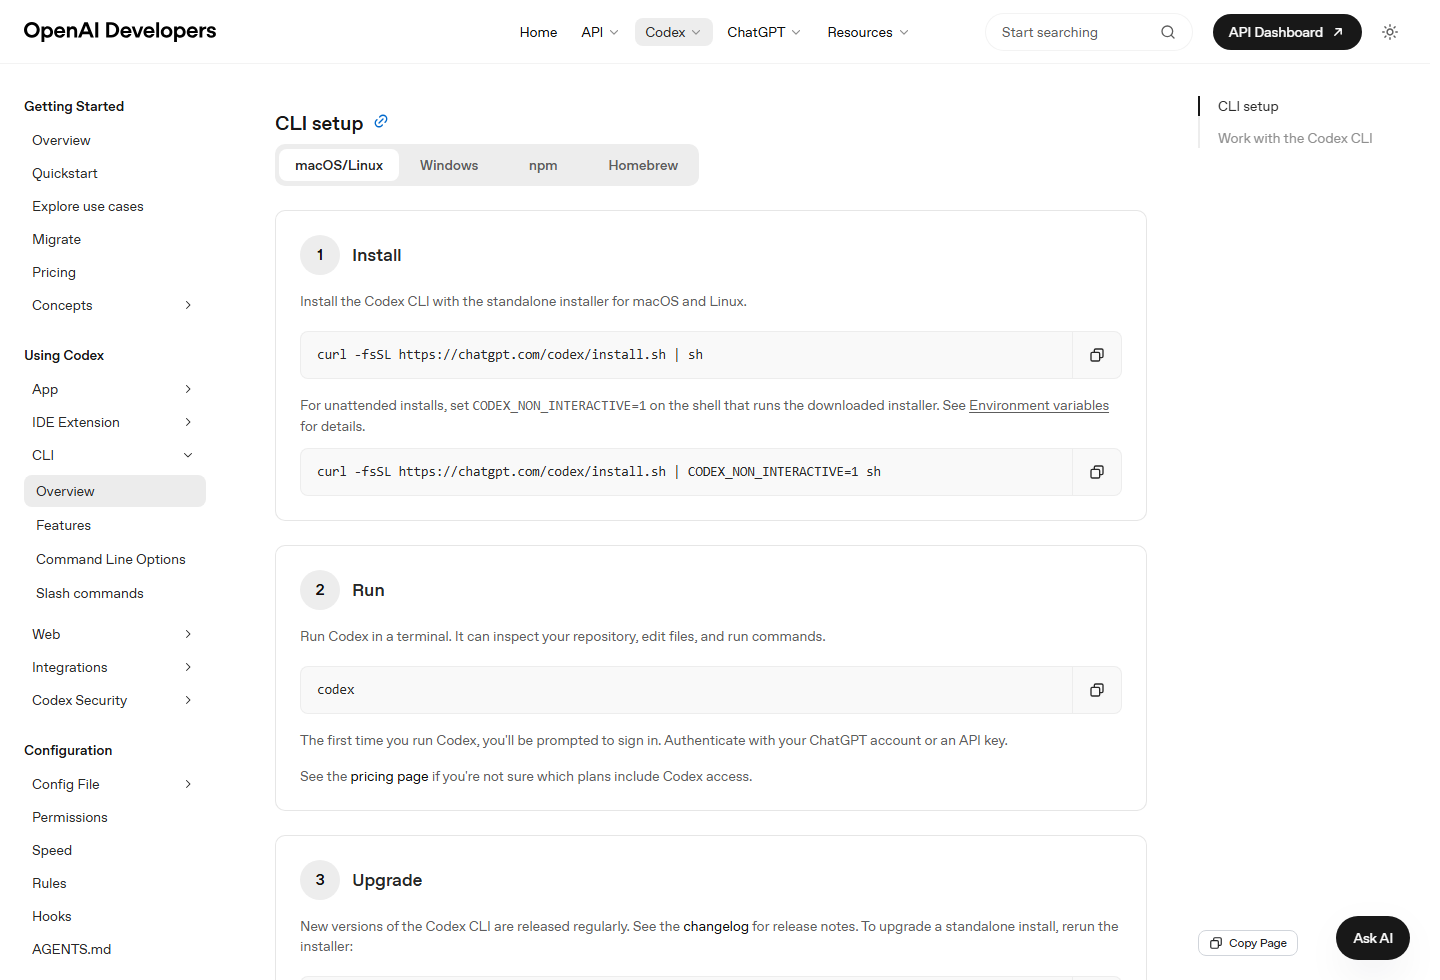
Task: Click the Run step heading
Action: tap(368, 590)
